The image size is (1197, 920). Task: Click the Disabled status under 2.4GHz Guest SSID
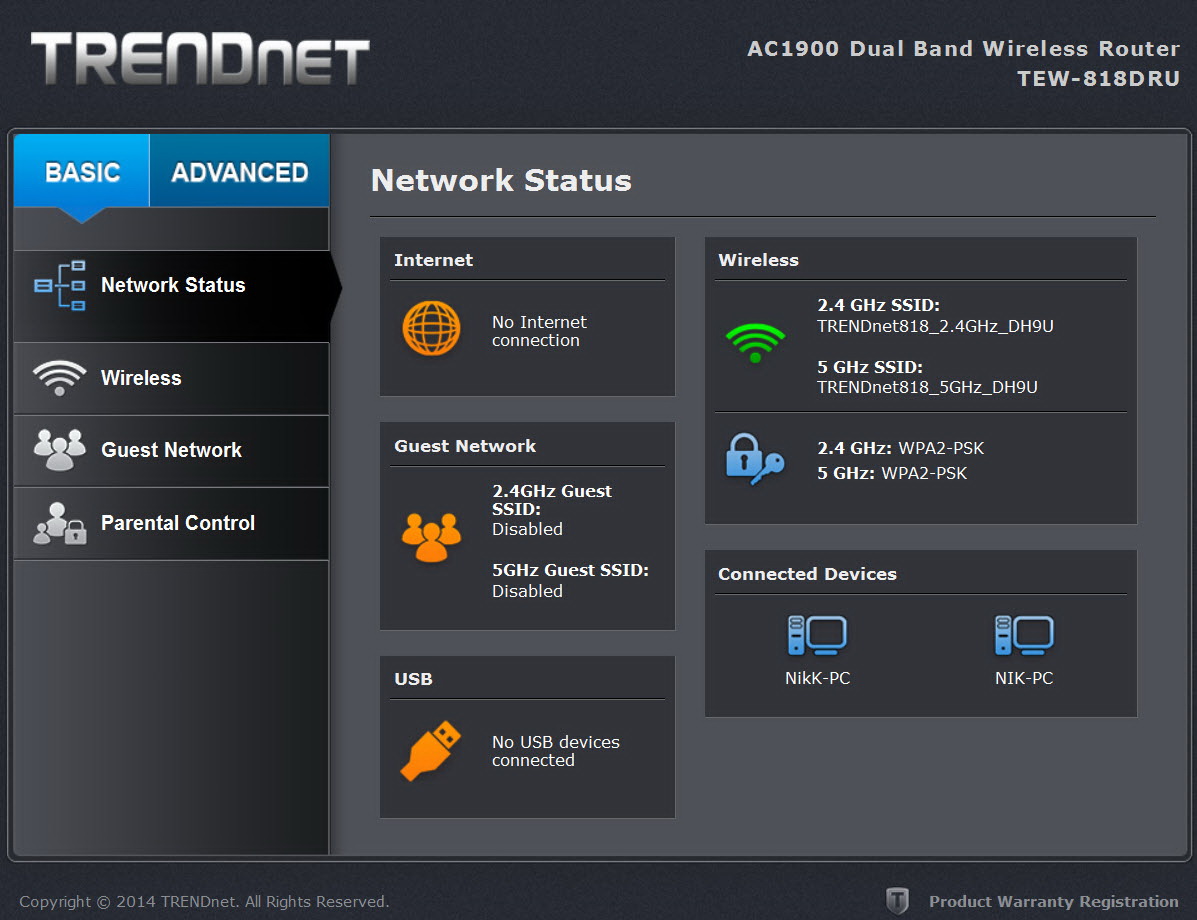pyautogui.click(x=527, y=529)
